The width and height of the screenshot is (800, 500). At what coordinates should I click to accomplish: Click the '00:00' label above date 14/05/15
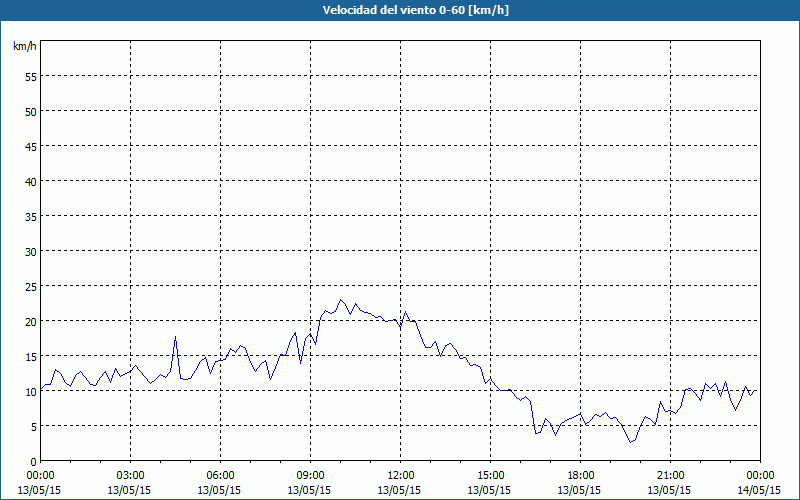click(x=760, y=476)
